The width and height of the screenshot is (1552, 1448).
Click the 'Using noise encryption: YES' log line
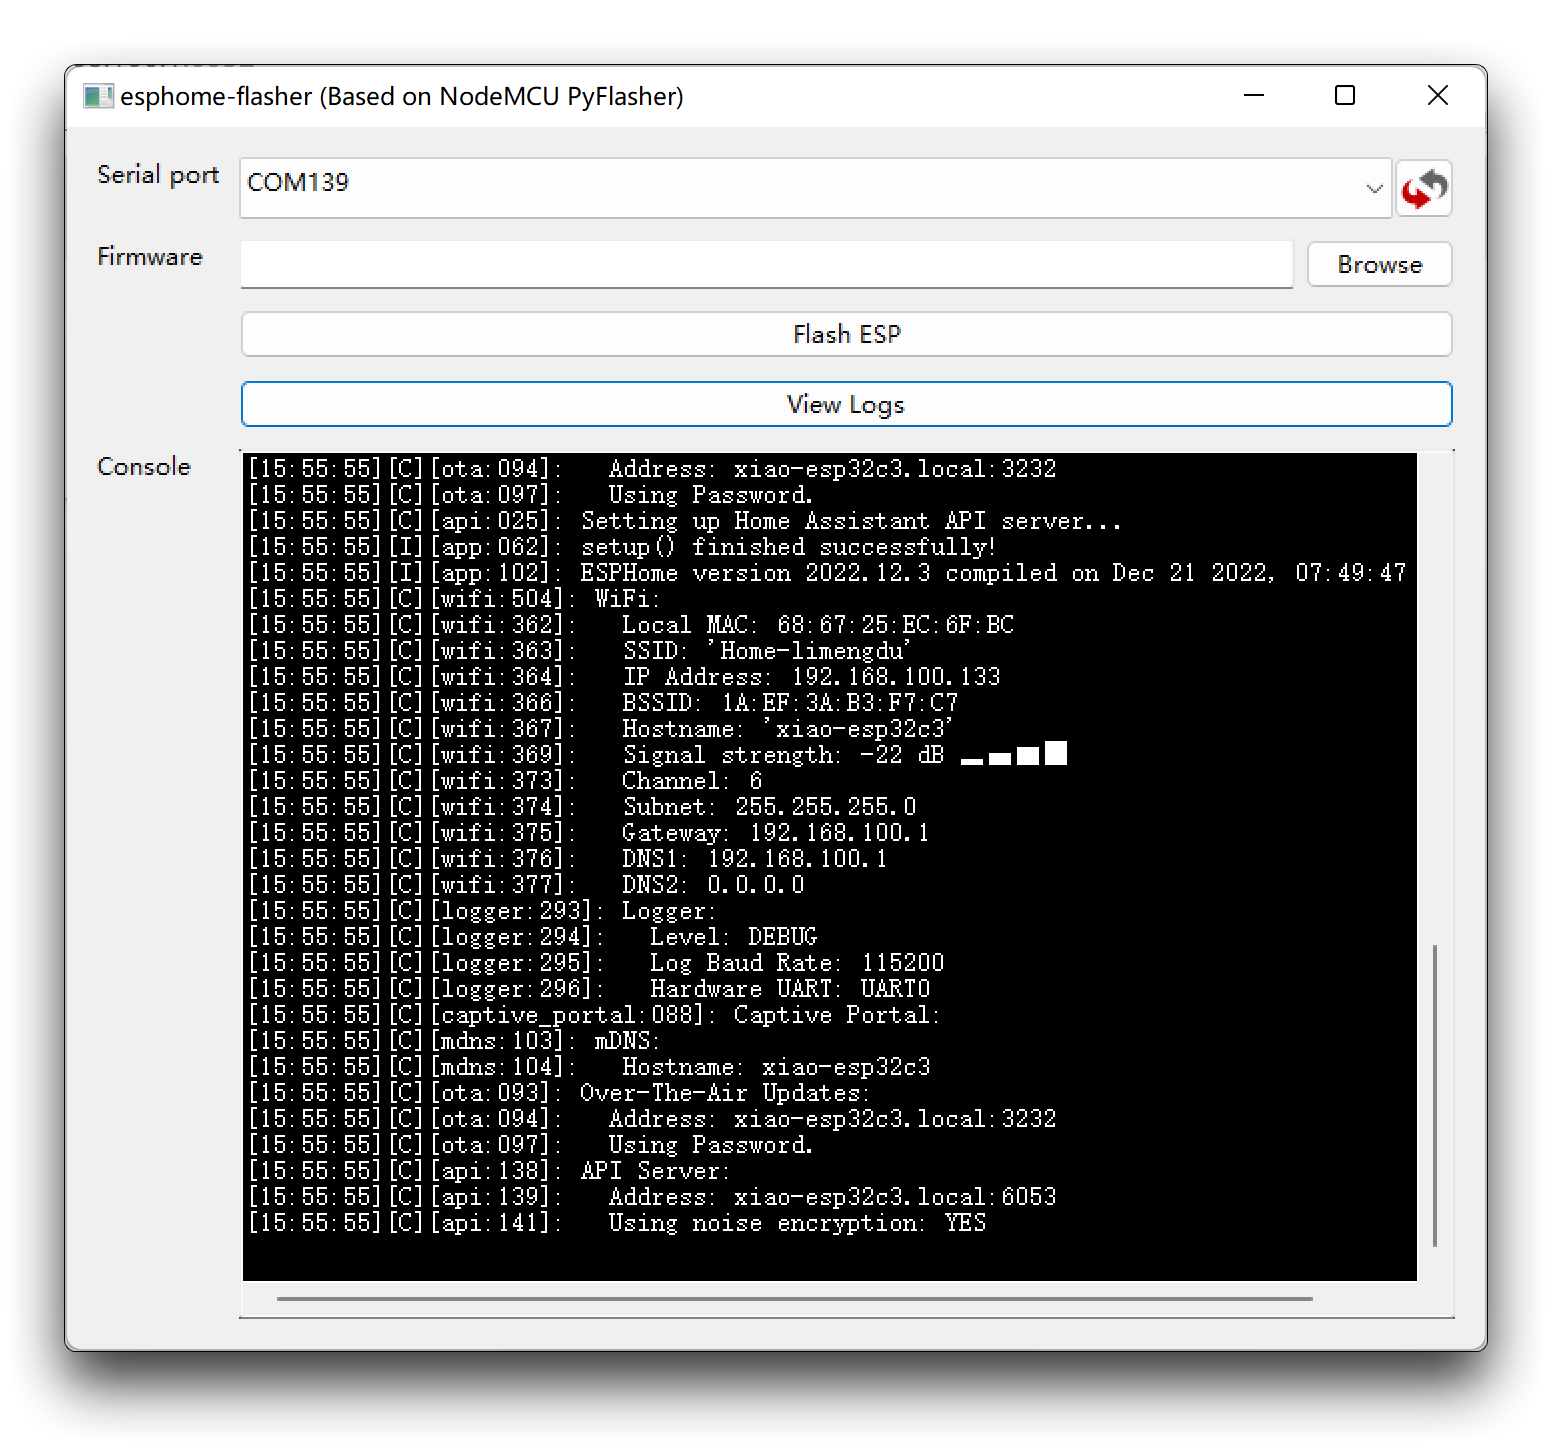coord(617,1223)
